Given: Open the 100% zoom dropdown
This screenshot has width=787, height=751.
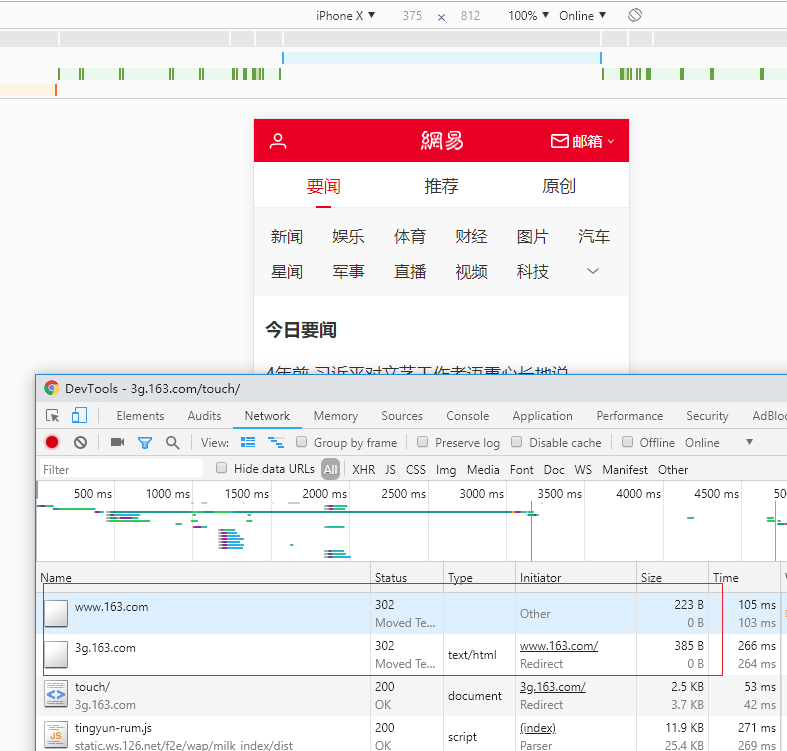Looking at the screenshot, I should click(x=529, y=16).
